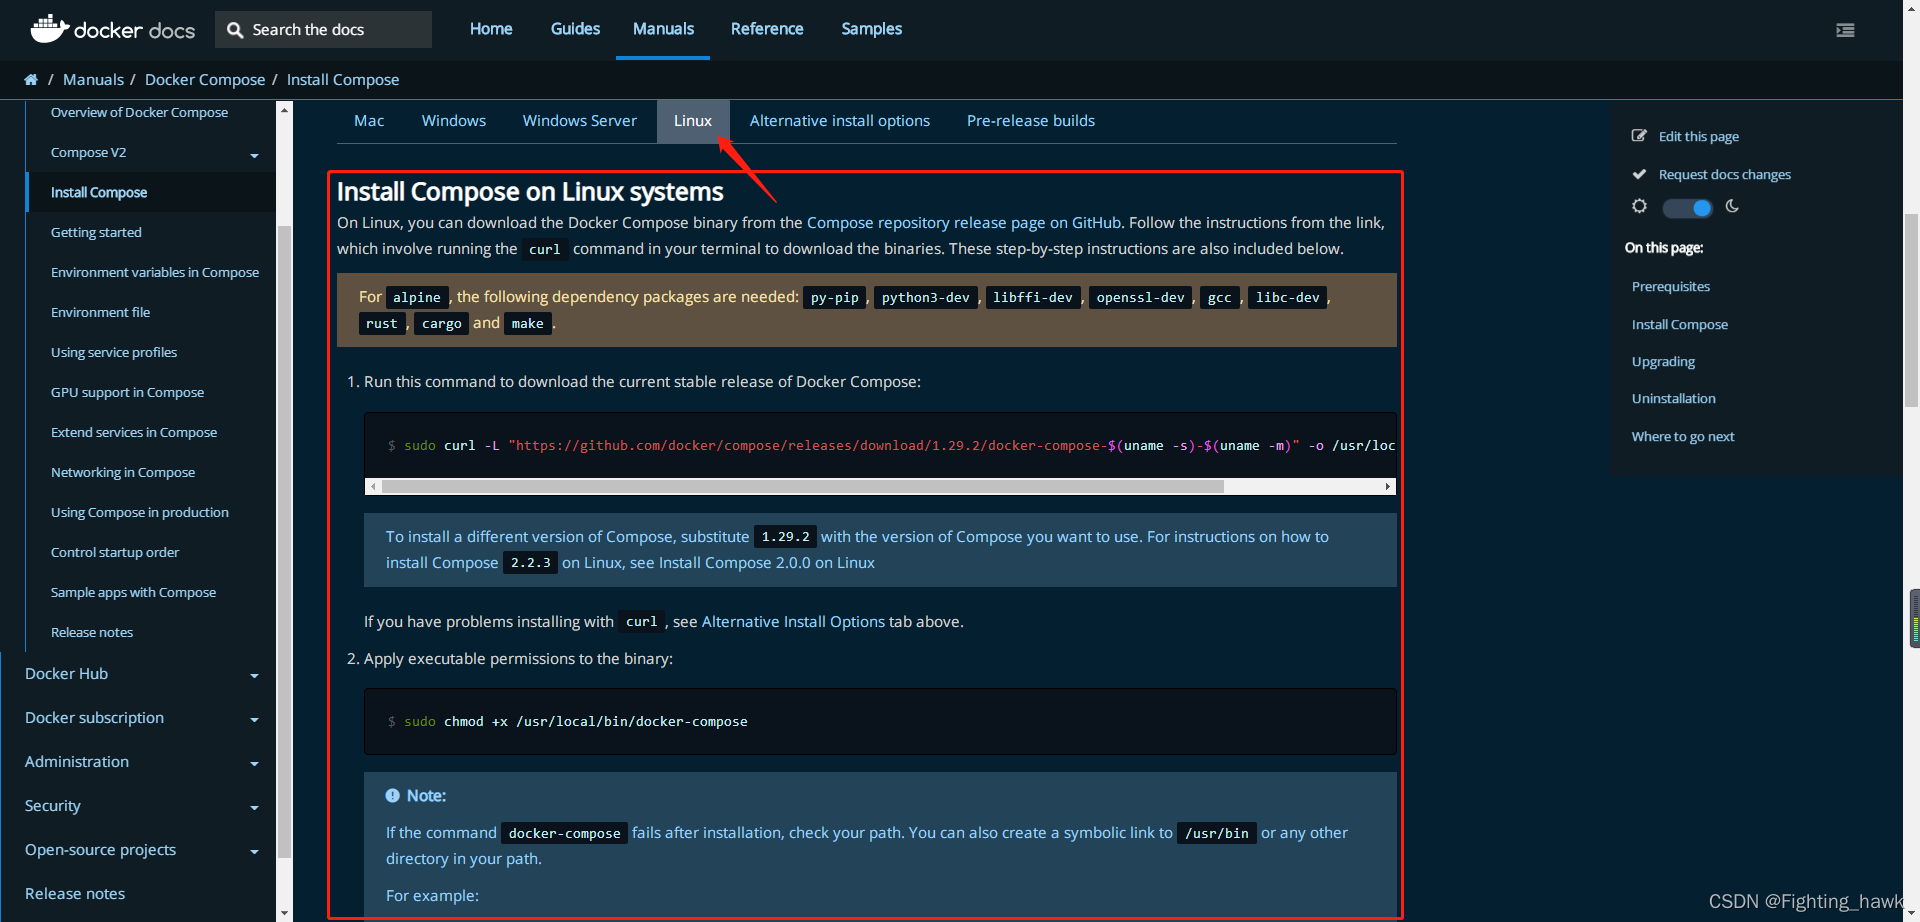
Task: Click the curl code block horizontal scrollbar
Action: click(x=802, y=486)
